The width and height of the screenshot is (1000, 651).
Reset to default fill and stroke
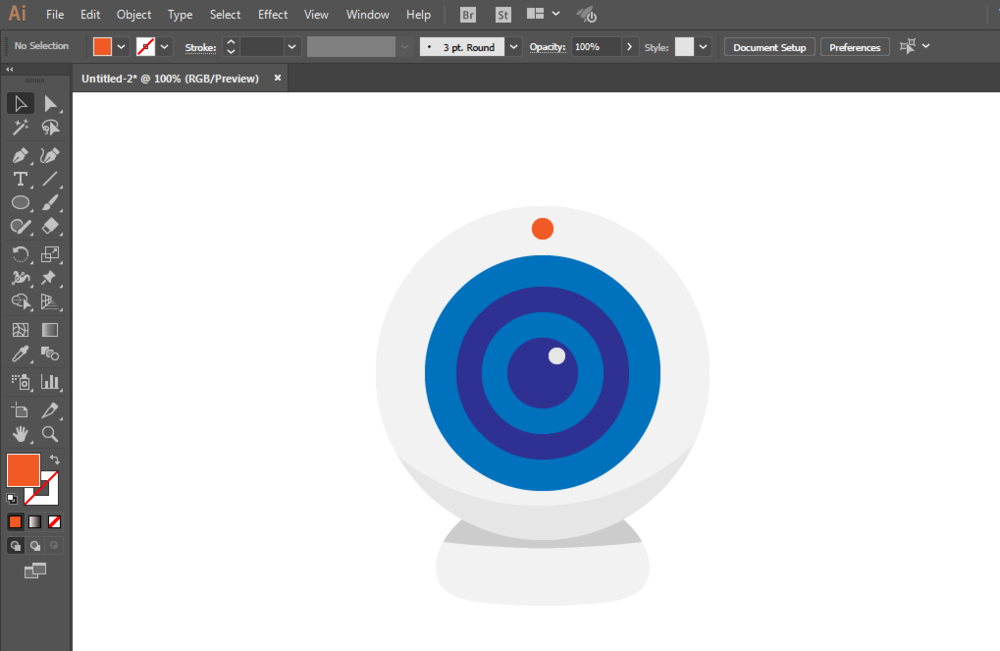[x=12, y=499]
